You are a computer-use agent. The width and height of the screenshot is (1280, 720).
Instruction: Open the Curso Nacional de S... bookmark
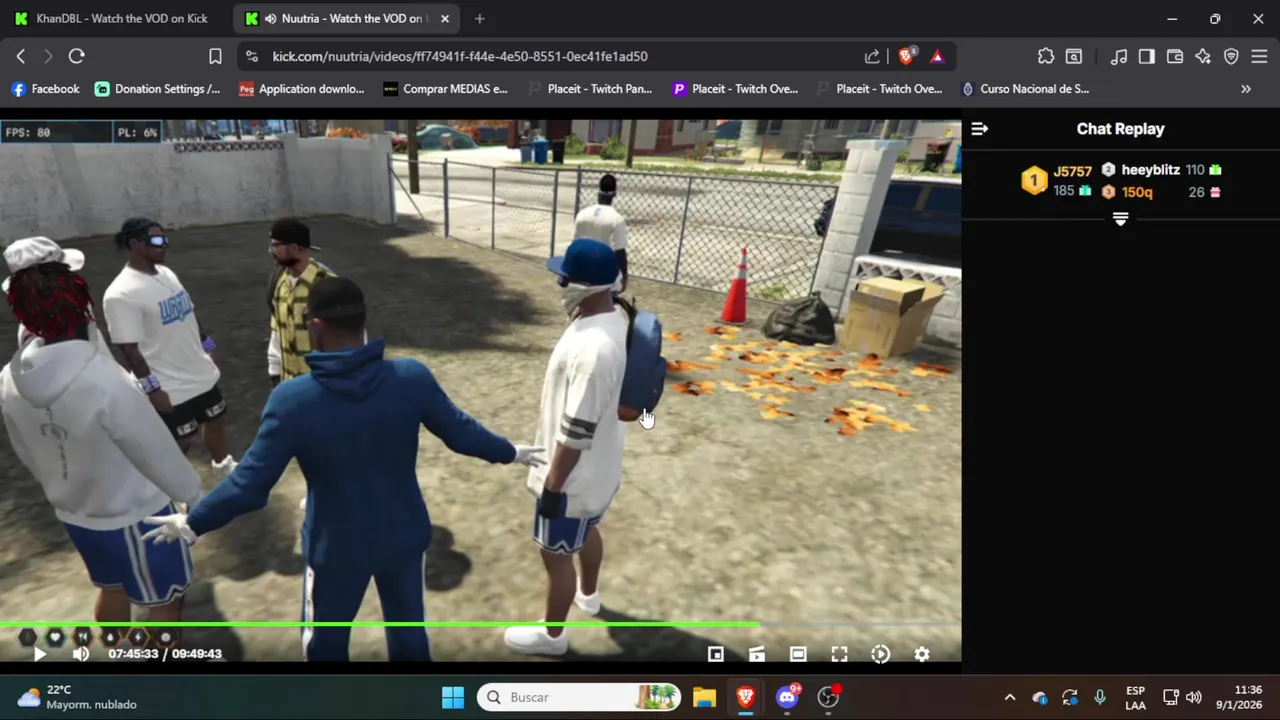[x=1025, y=89]
